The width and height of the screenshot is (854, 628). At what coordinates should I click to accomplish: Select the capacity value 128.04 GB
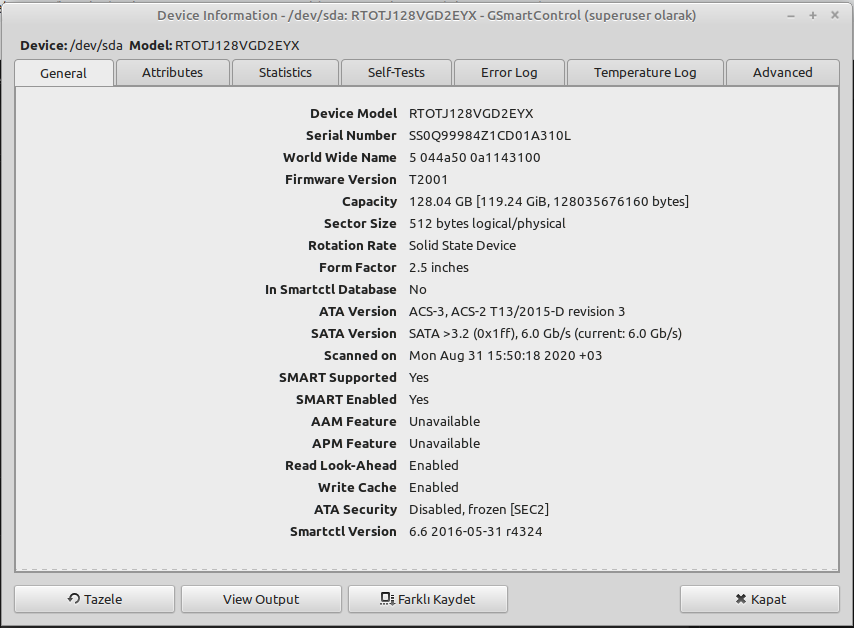pyautogui.click(x=549, y=202)
